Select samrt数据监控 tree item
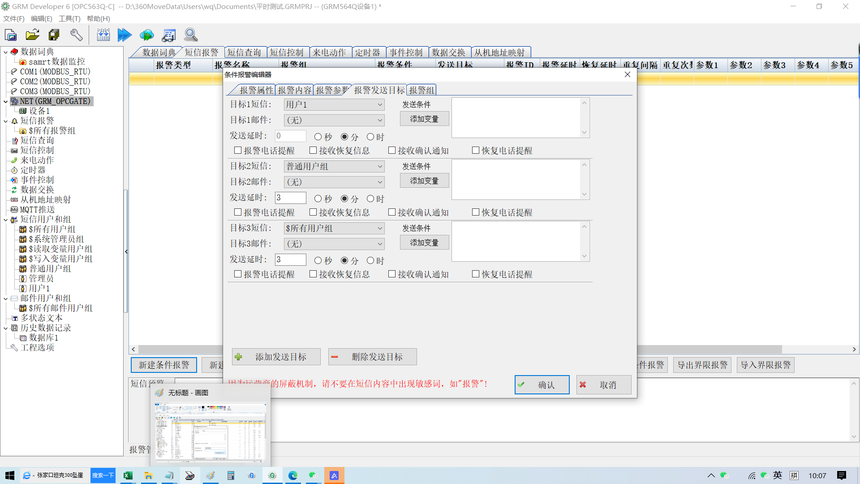This screenshot has width=860, height=484. click(56, 61)
